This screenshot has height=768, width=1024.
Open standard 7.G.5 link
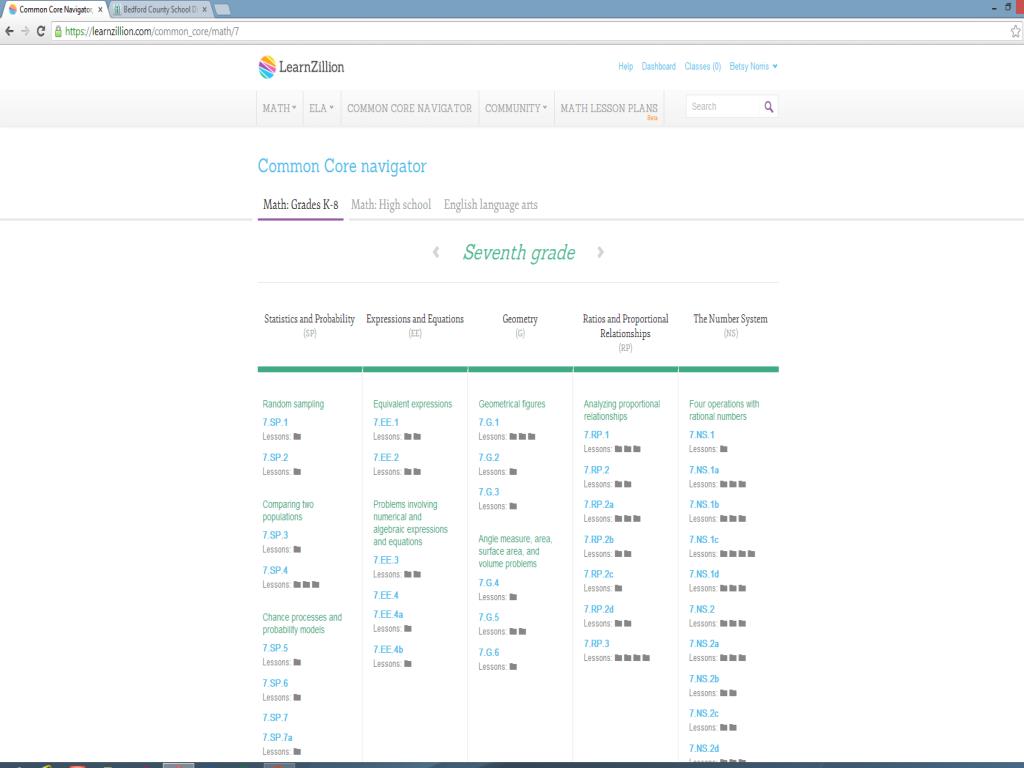coord(488,617)
